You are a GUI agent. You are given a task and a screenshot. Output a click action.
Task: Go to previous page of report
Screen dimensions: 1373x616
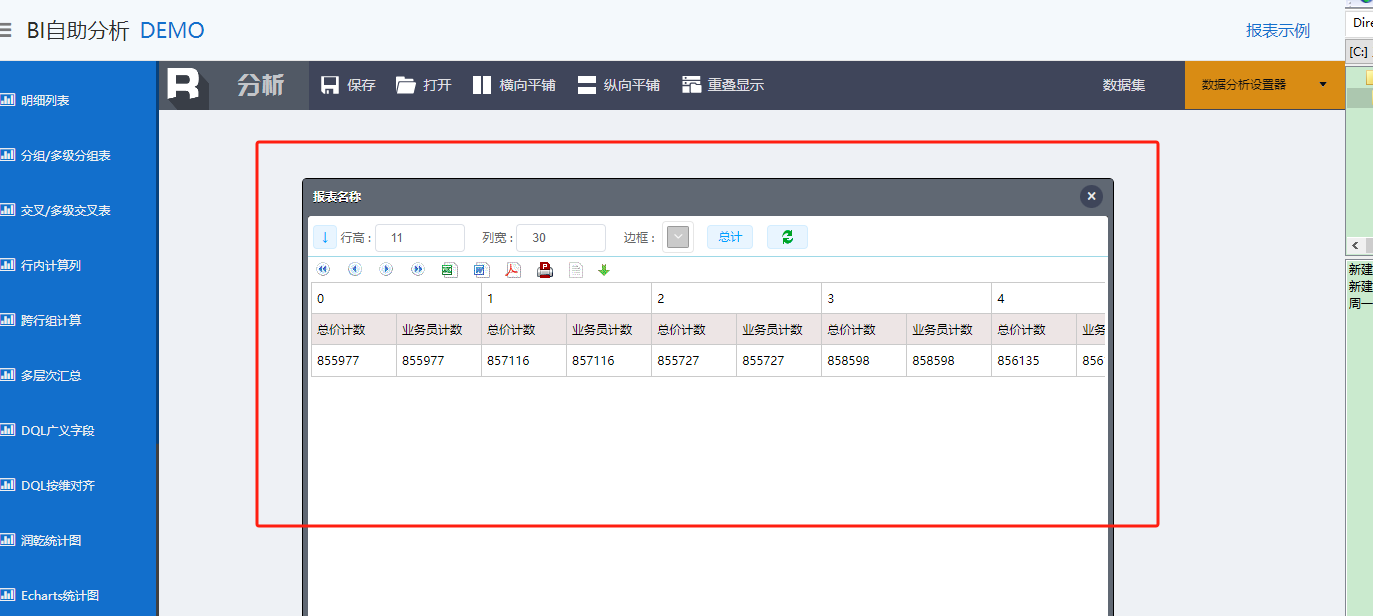point(355,270)
